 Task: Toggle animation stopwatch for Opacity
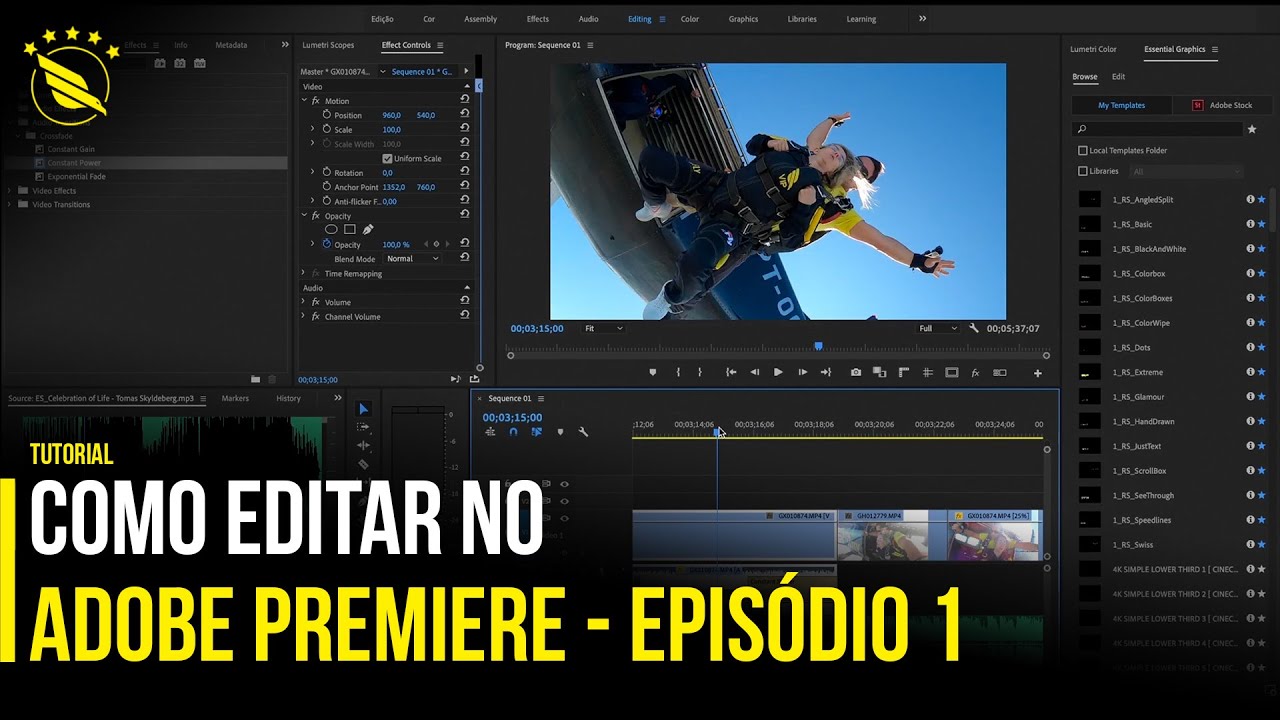coord(326,244)
